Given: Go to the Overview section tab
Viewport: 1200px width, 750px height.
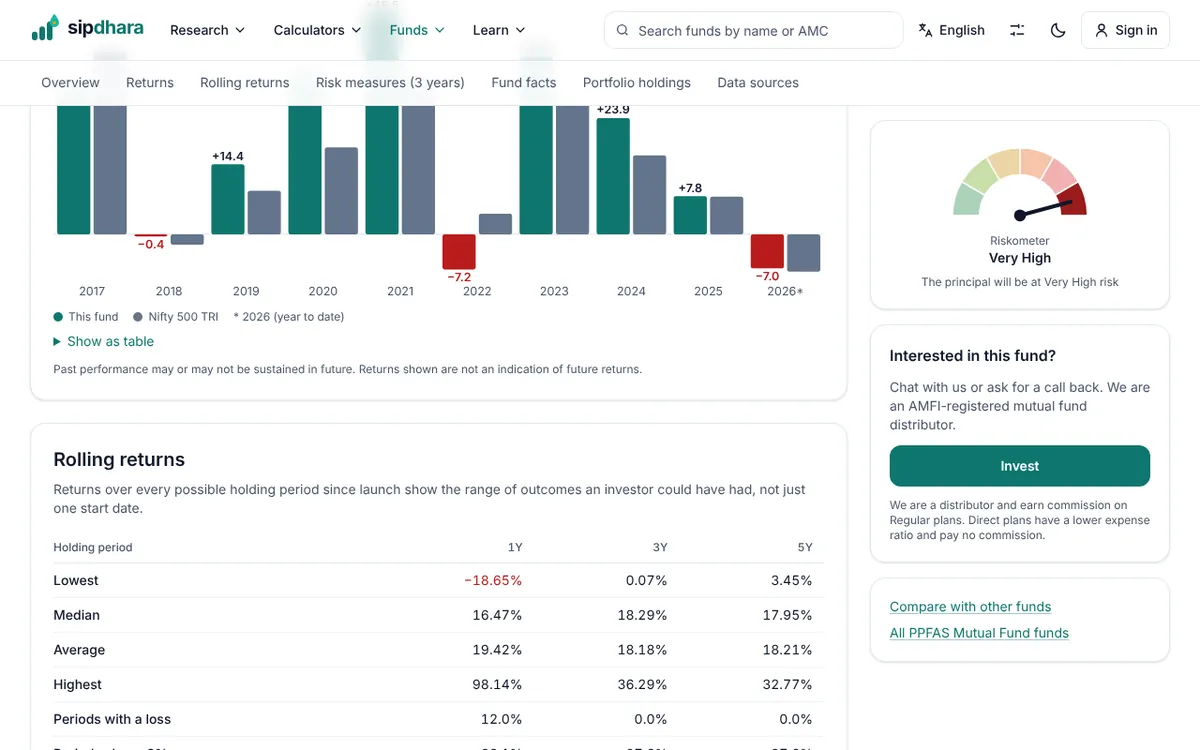Looking at the screenshot, I should 70,82.
